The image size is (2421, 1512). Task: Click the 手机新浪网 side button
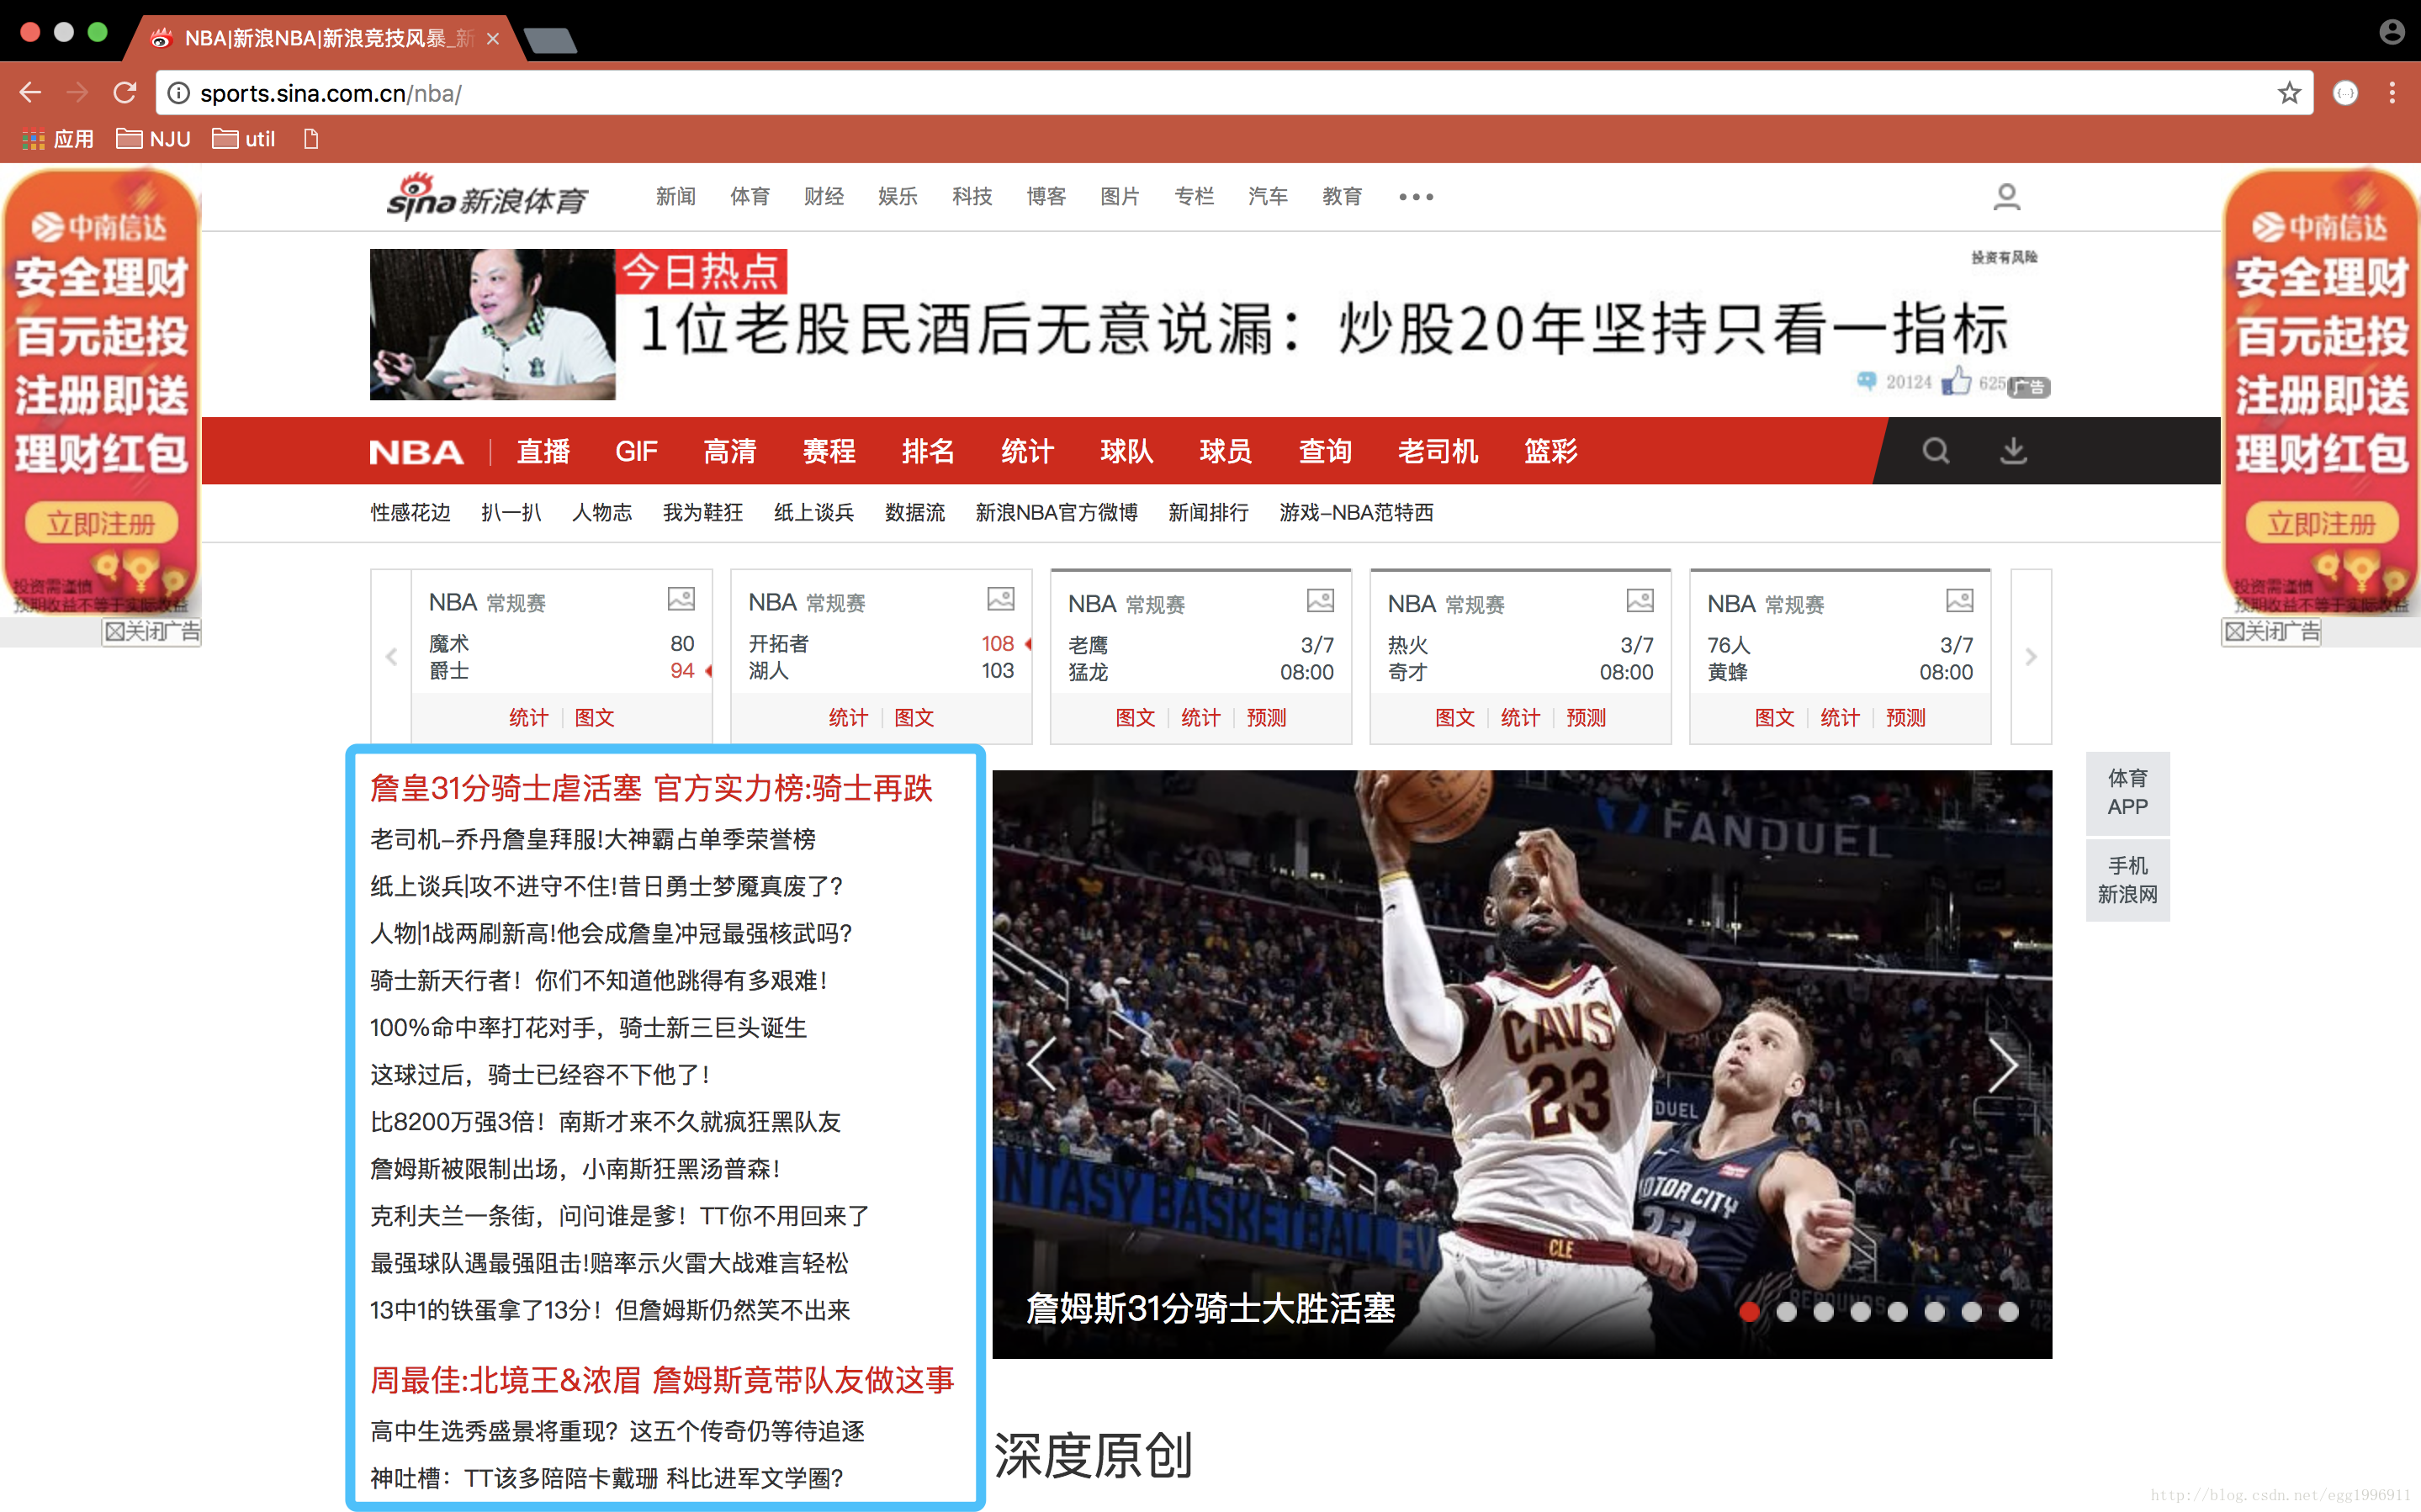point(2127,880)
